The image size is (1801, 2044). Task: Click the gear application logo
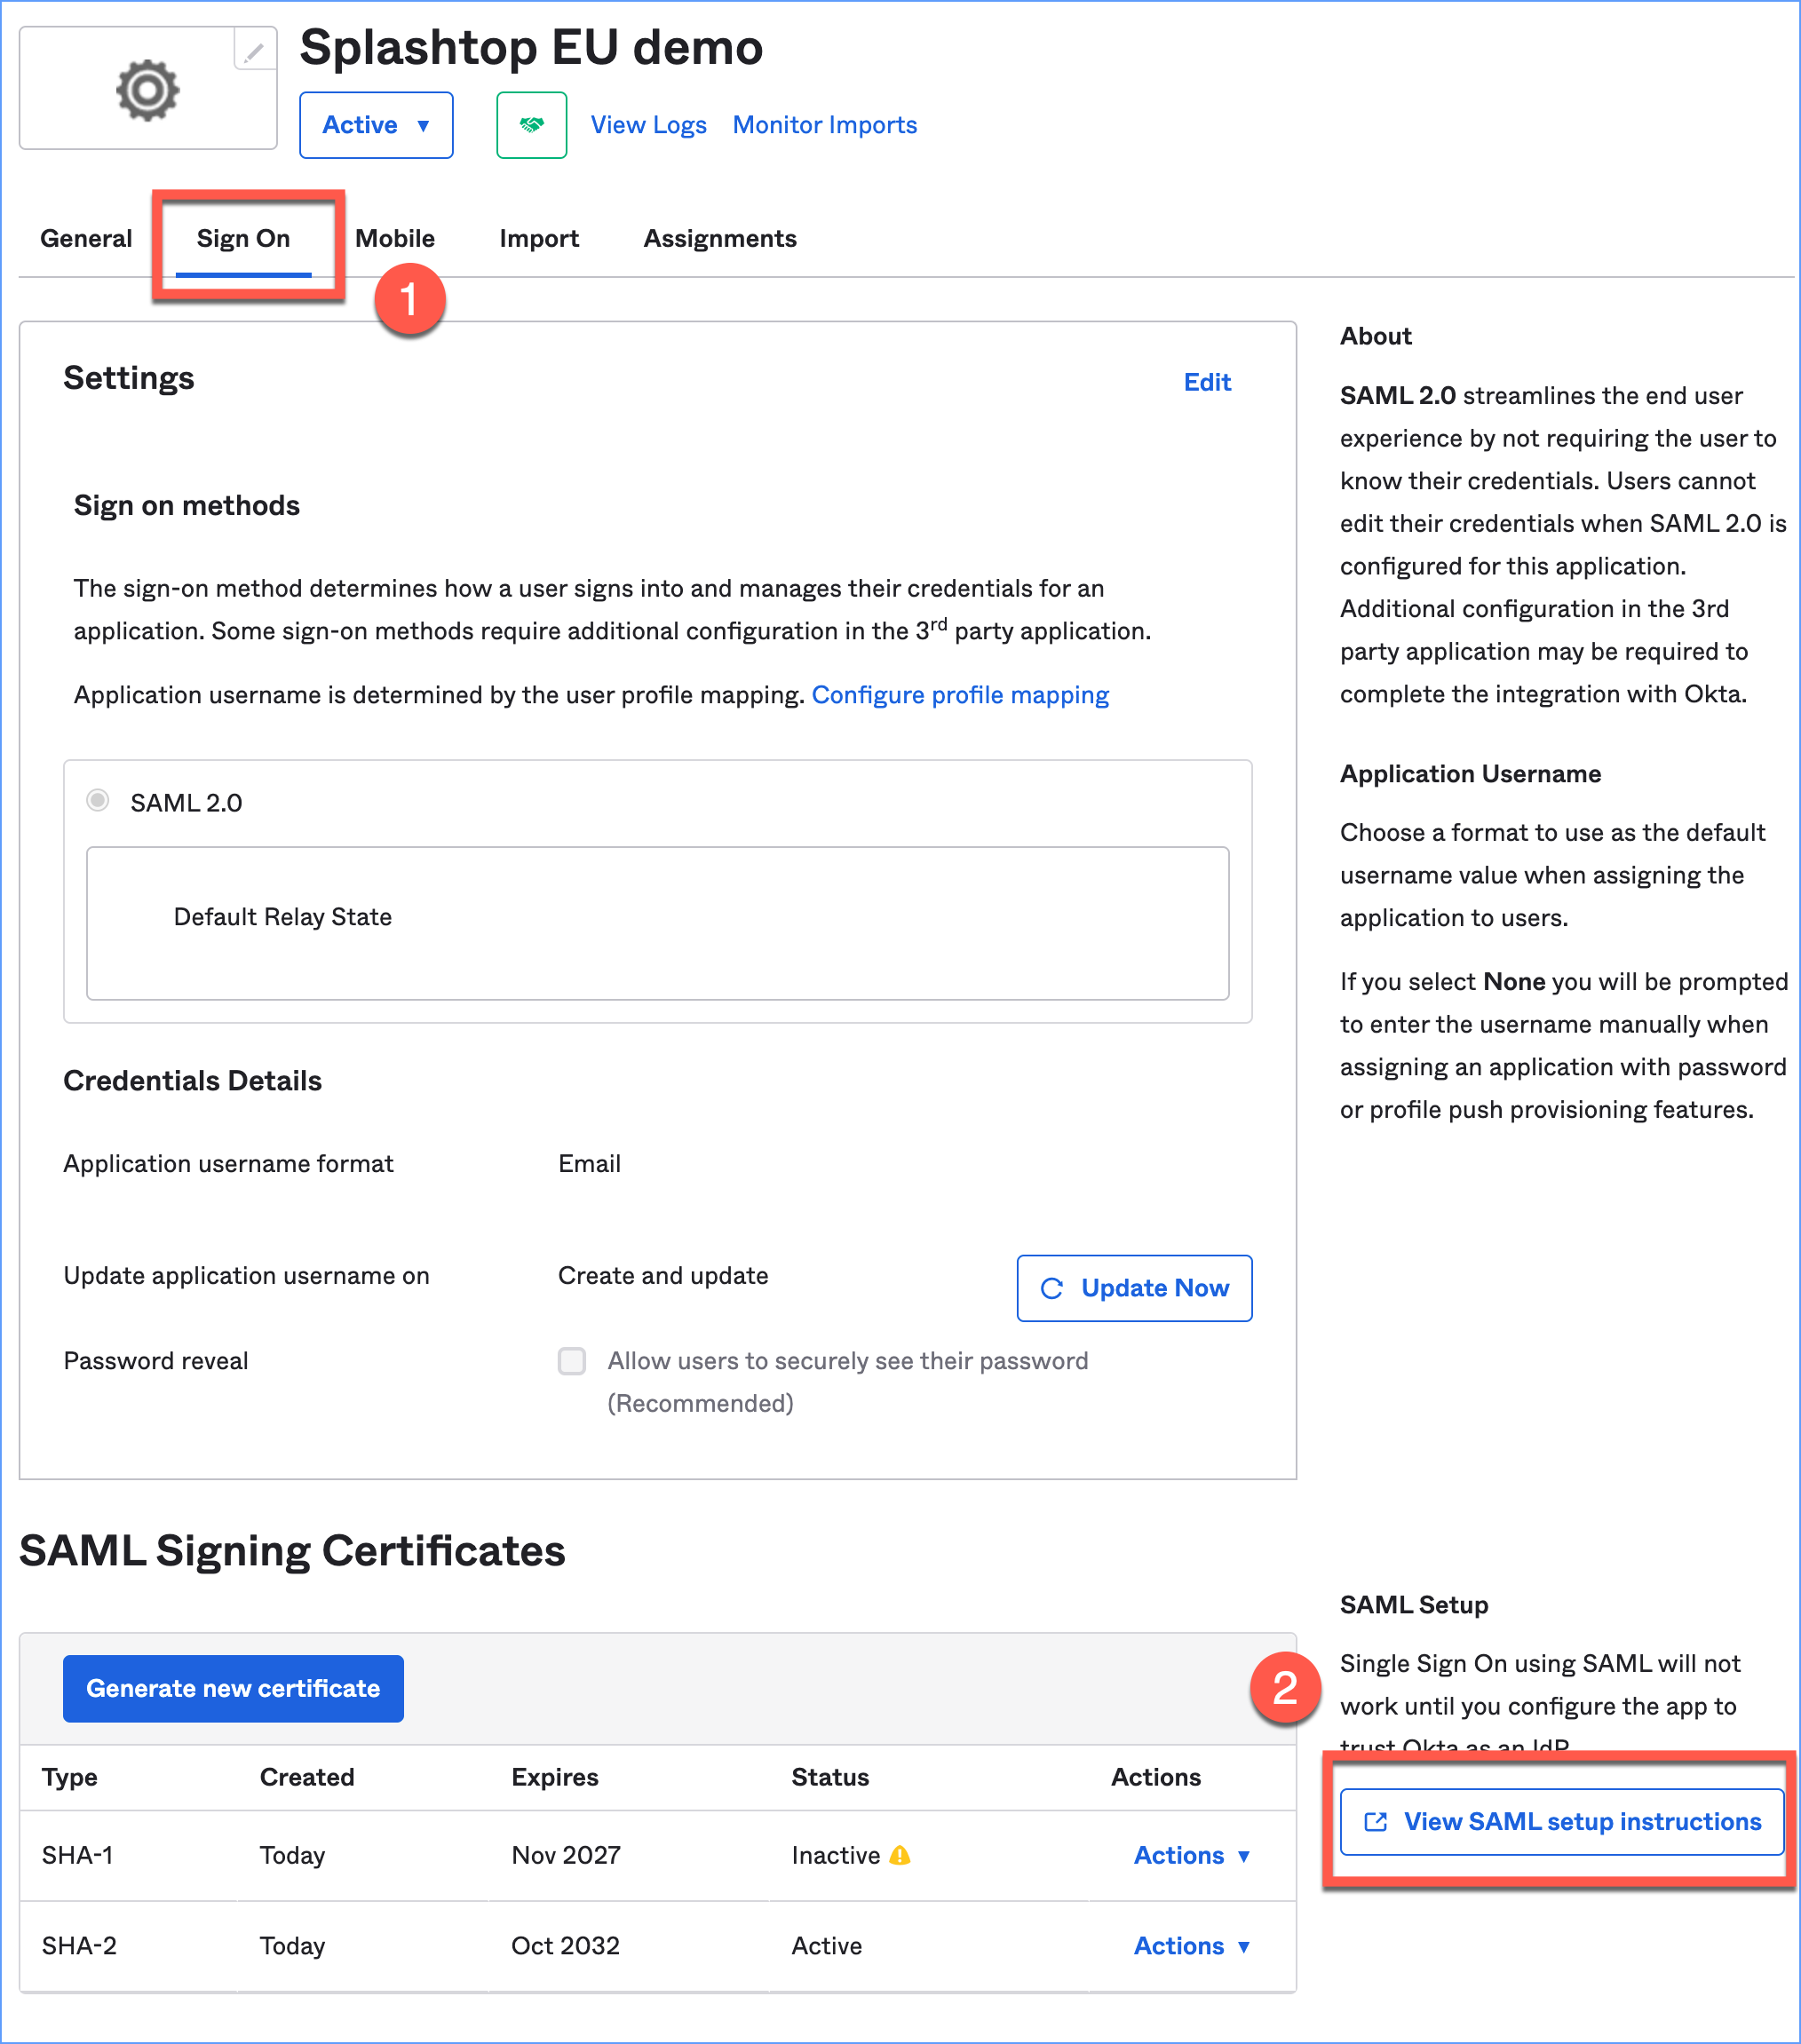pyautogui.click(x=148, y=90)
